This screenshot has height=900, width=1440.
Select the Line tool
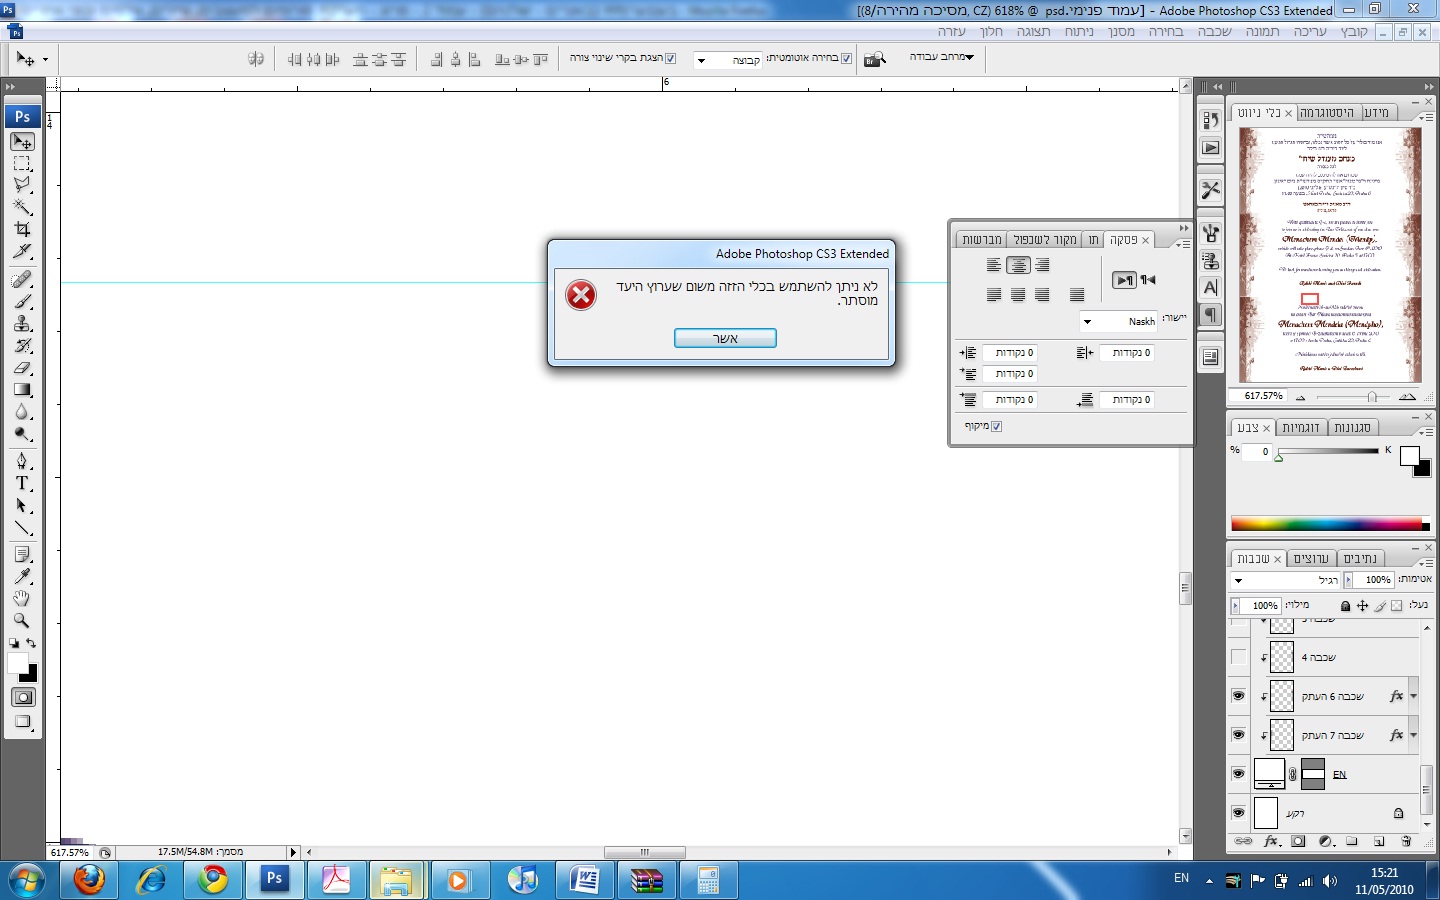point(22,527)
